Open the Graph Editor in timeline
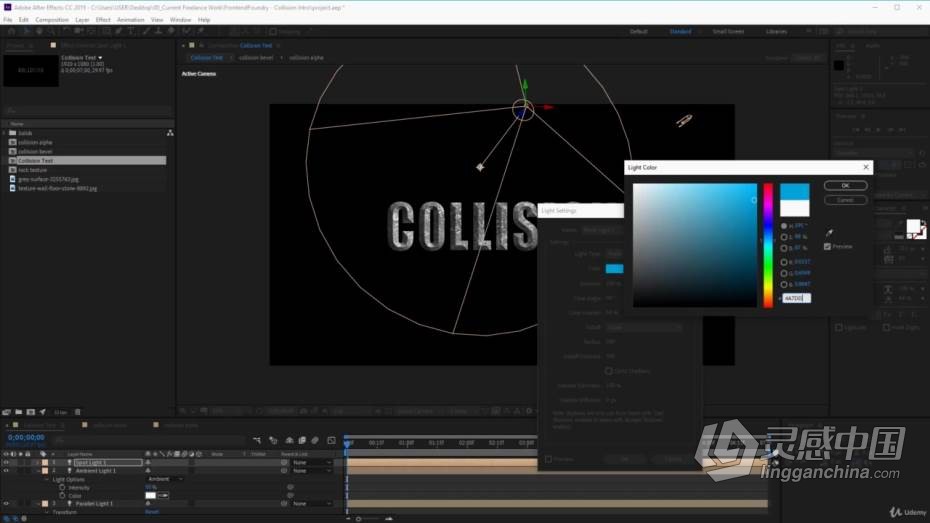The height and width of the screenshot is (523, 930). pos(332,440)
